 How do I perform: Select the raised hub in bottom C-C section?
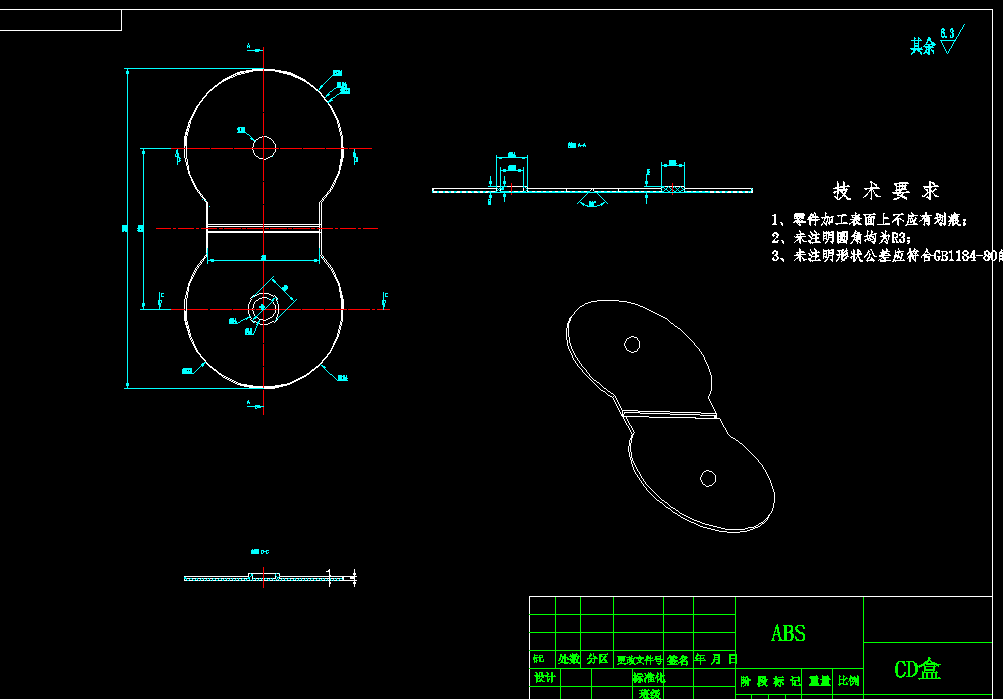click(x=264, y=576)
